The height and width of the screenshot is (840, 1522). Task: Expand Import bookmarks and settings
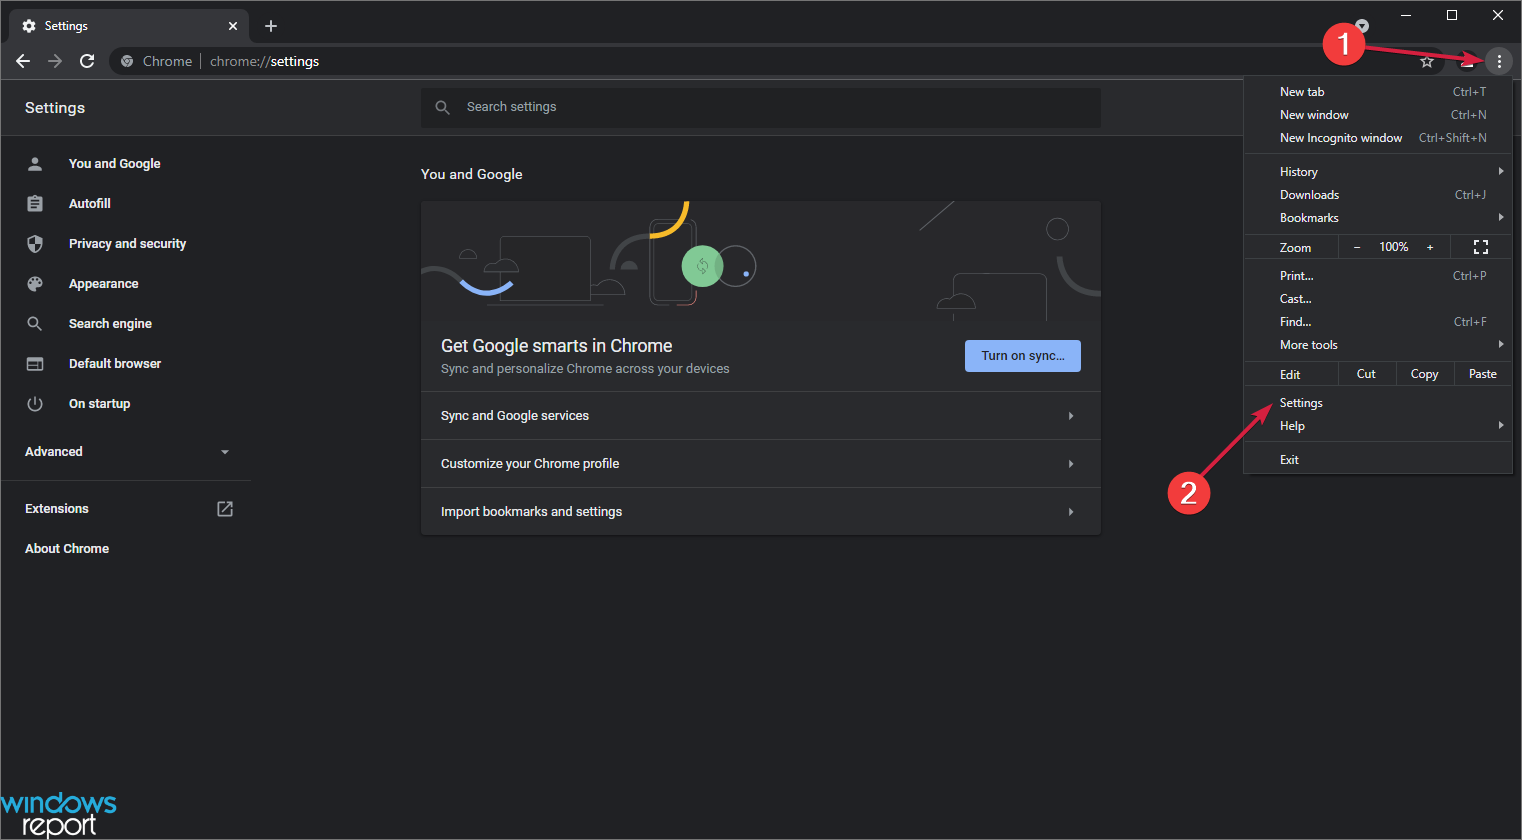[x=761, y=512]
